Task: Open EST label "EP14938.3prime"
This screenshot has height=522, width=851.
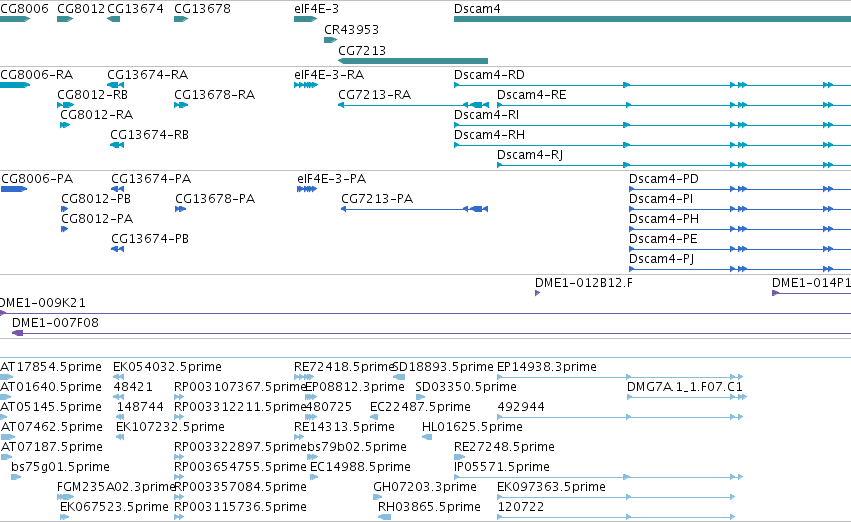Action: (547, 367)
